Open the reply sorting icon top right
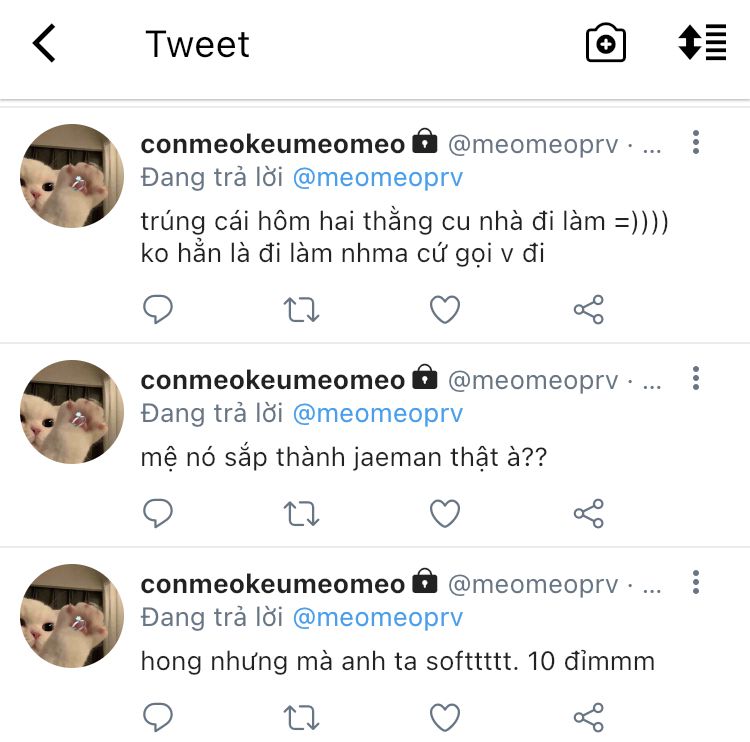This screenshot has width=750, height=742. [x=702, y=42]
